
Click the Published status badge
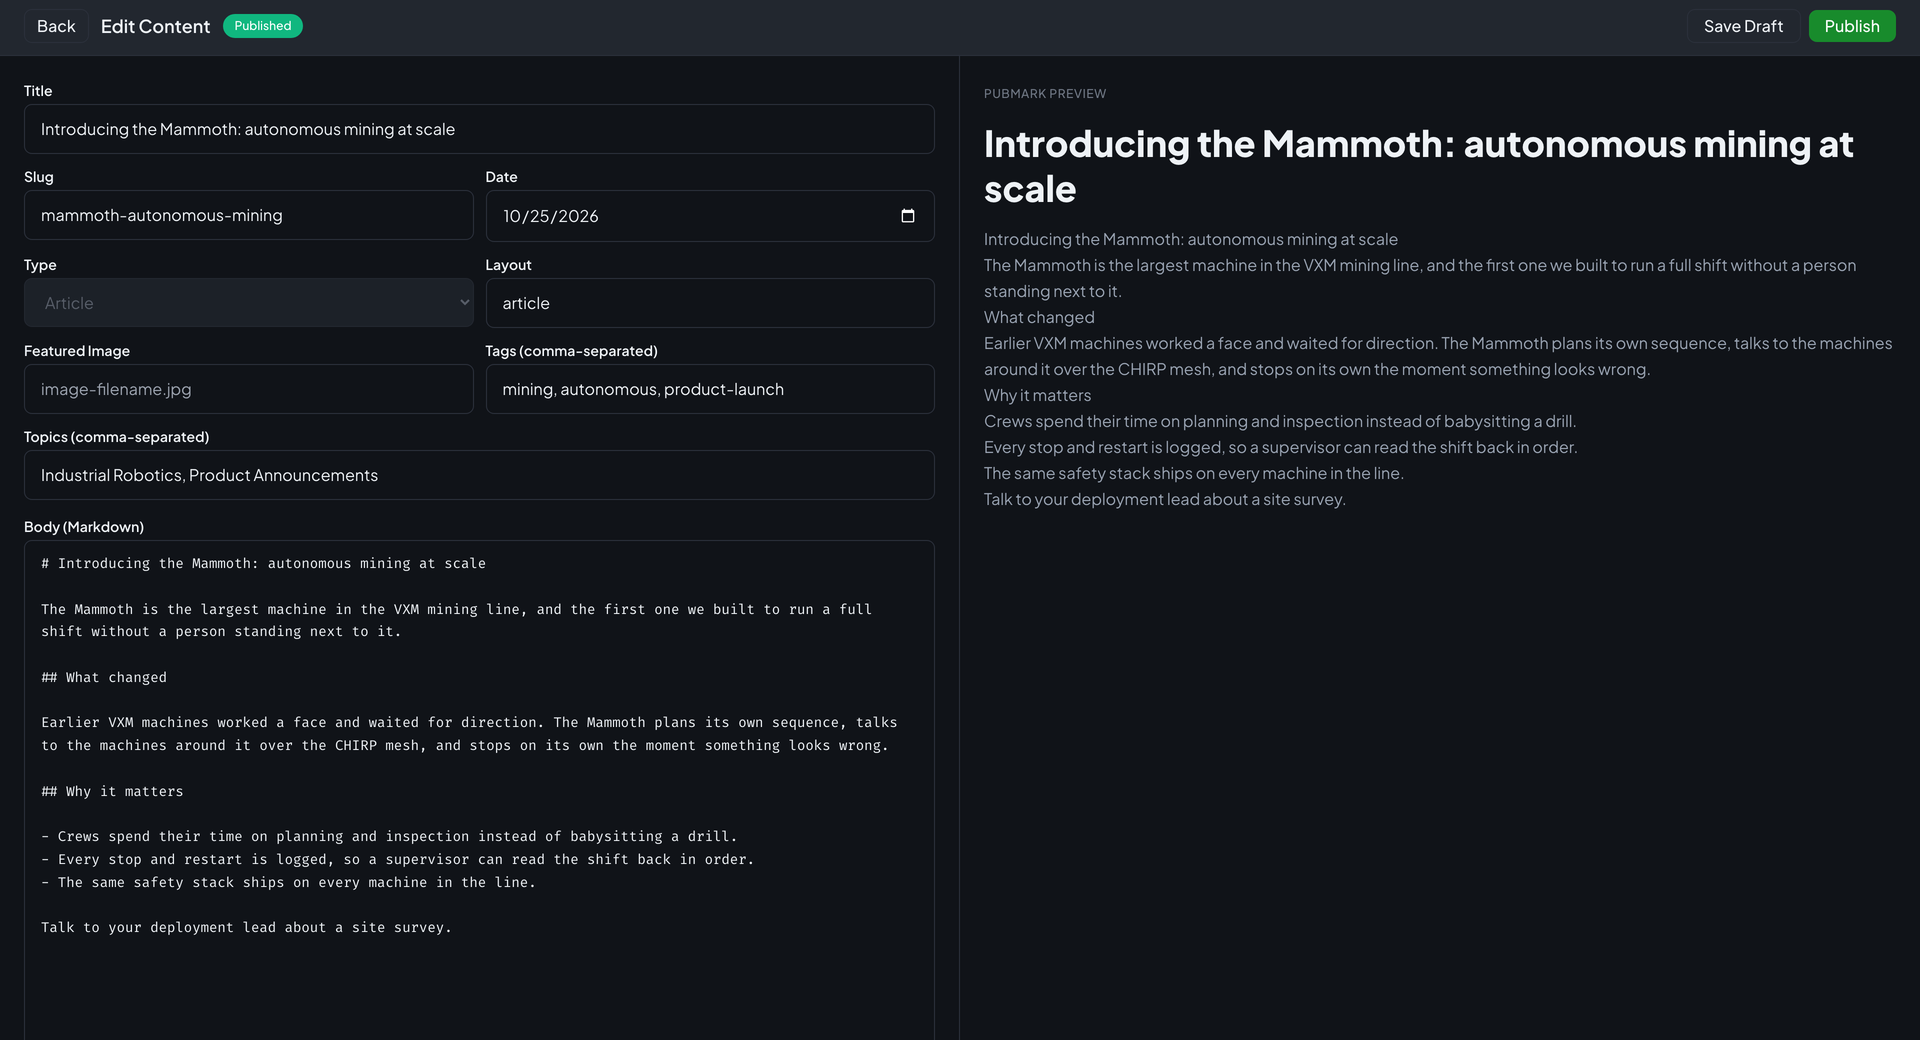tap(263, 26)
